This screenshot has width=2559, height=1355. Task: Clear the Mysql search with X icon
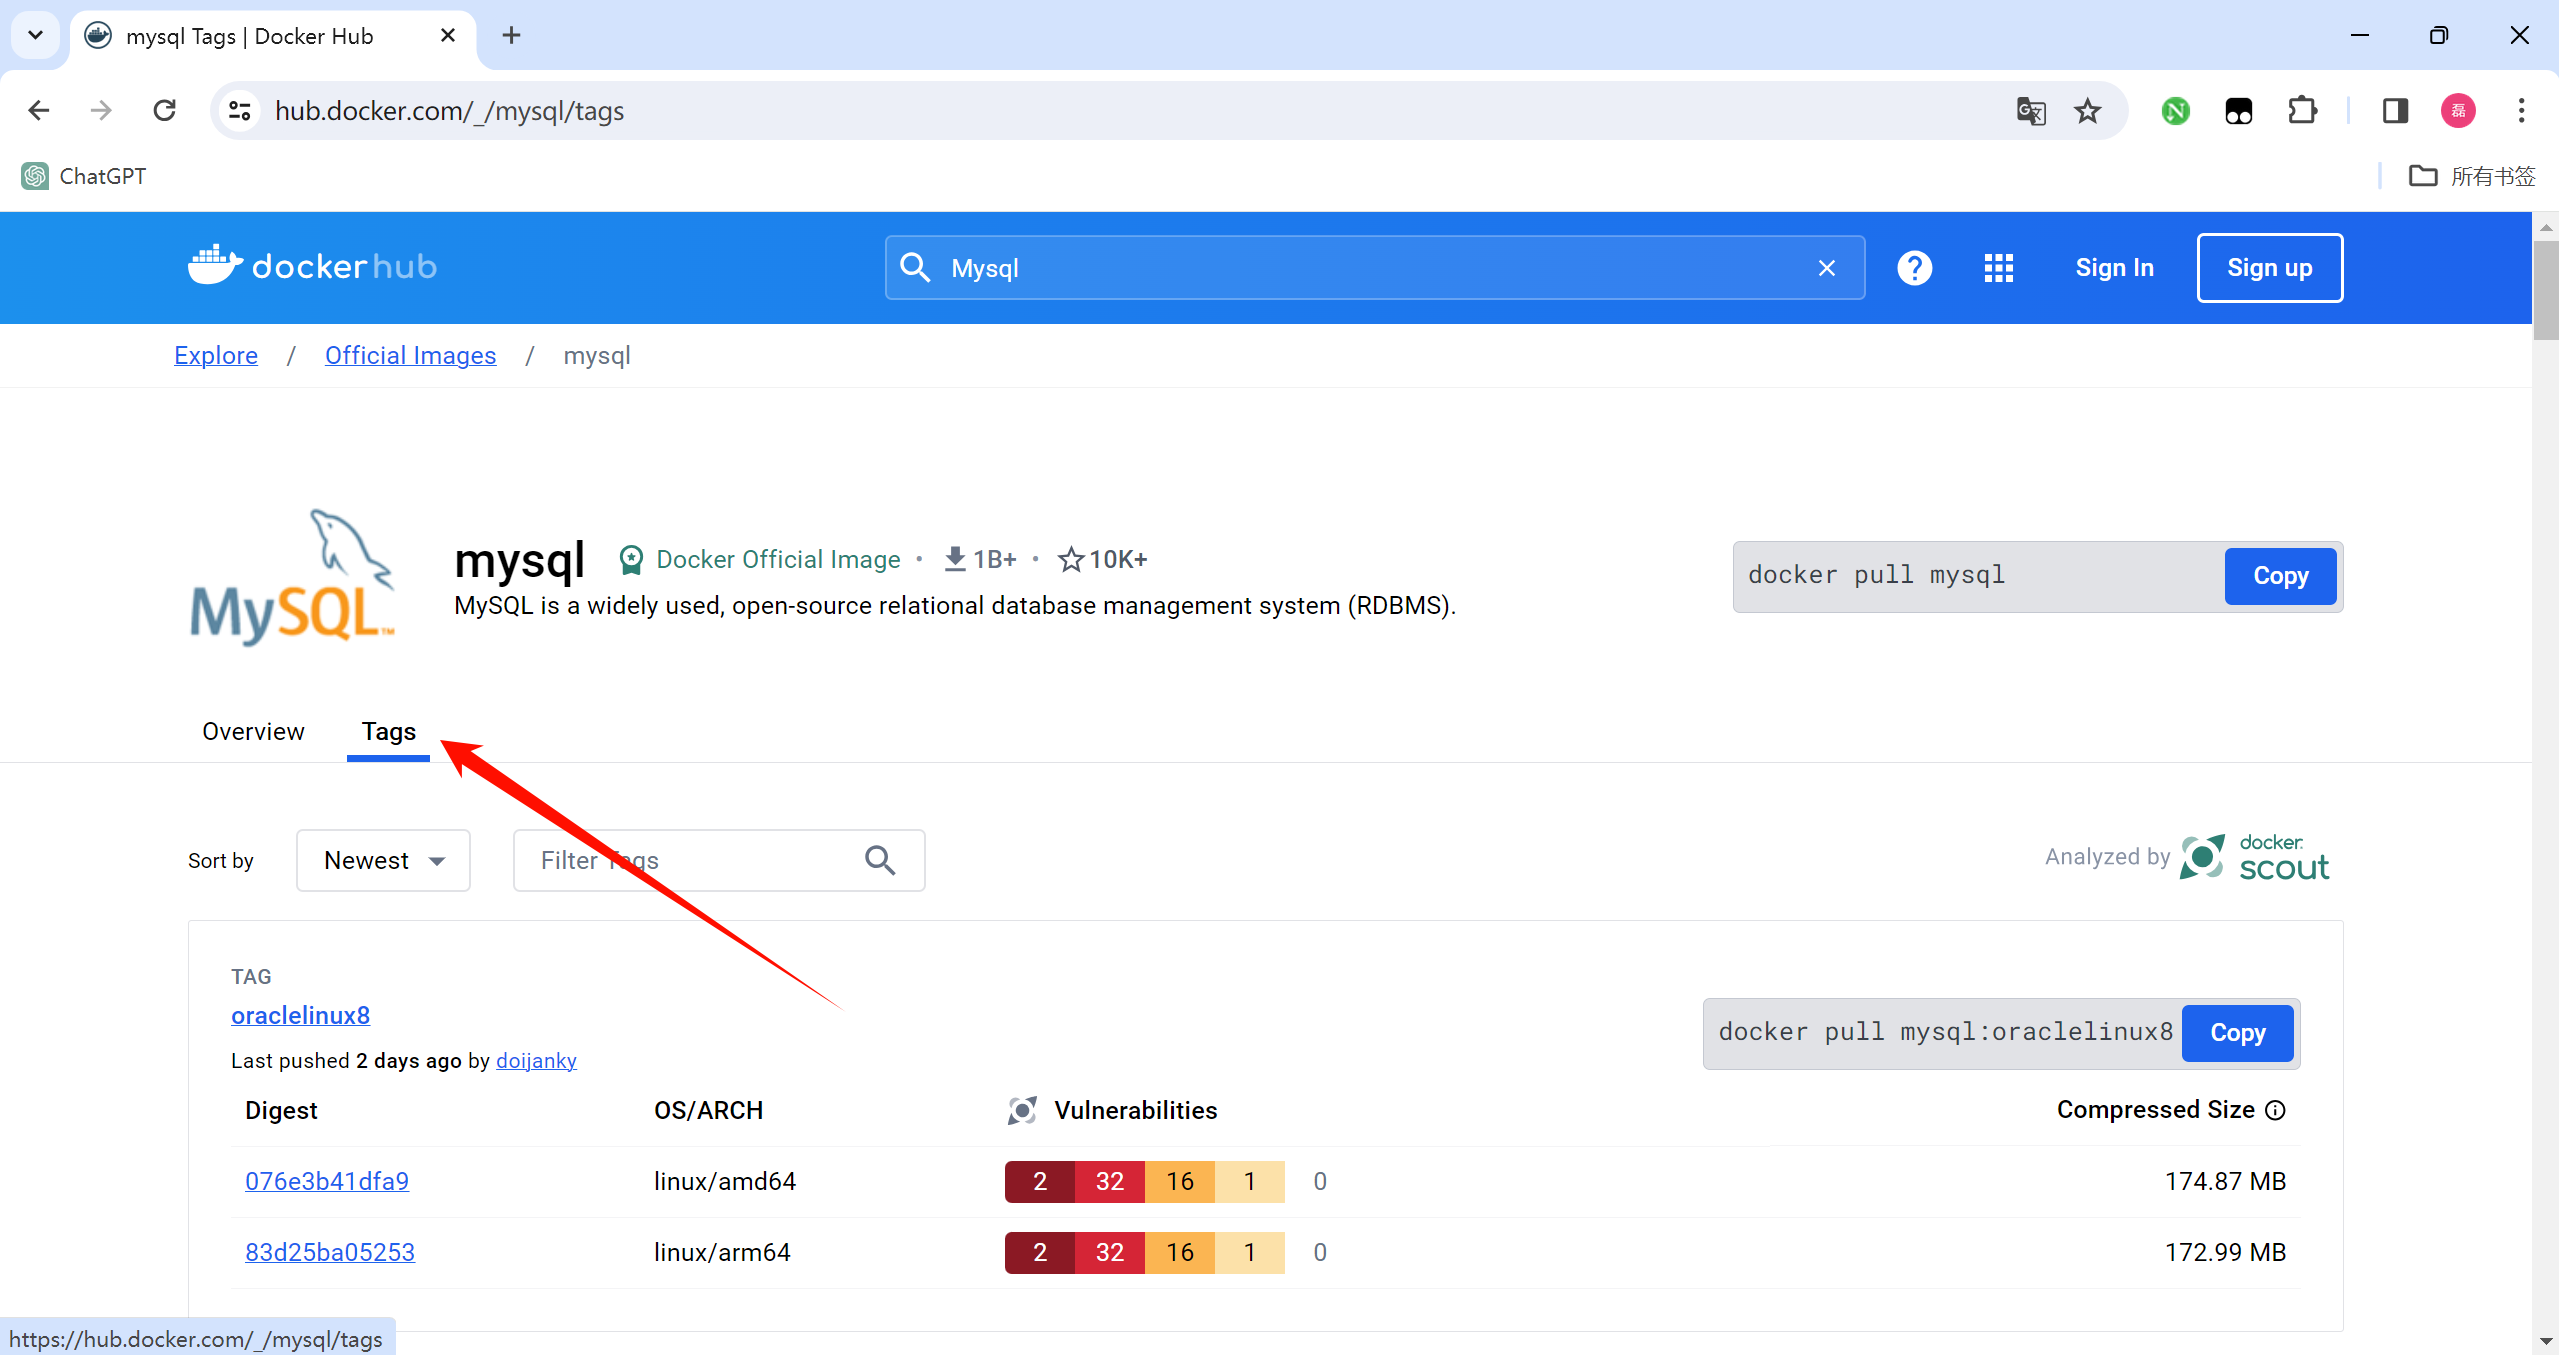(x=1826, y=268)
